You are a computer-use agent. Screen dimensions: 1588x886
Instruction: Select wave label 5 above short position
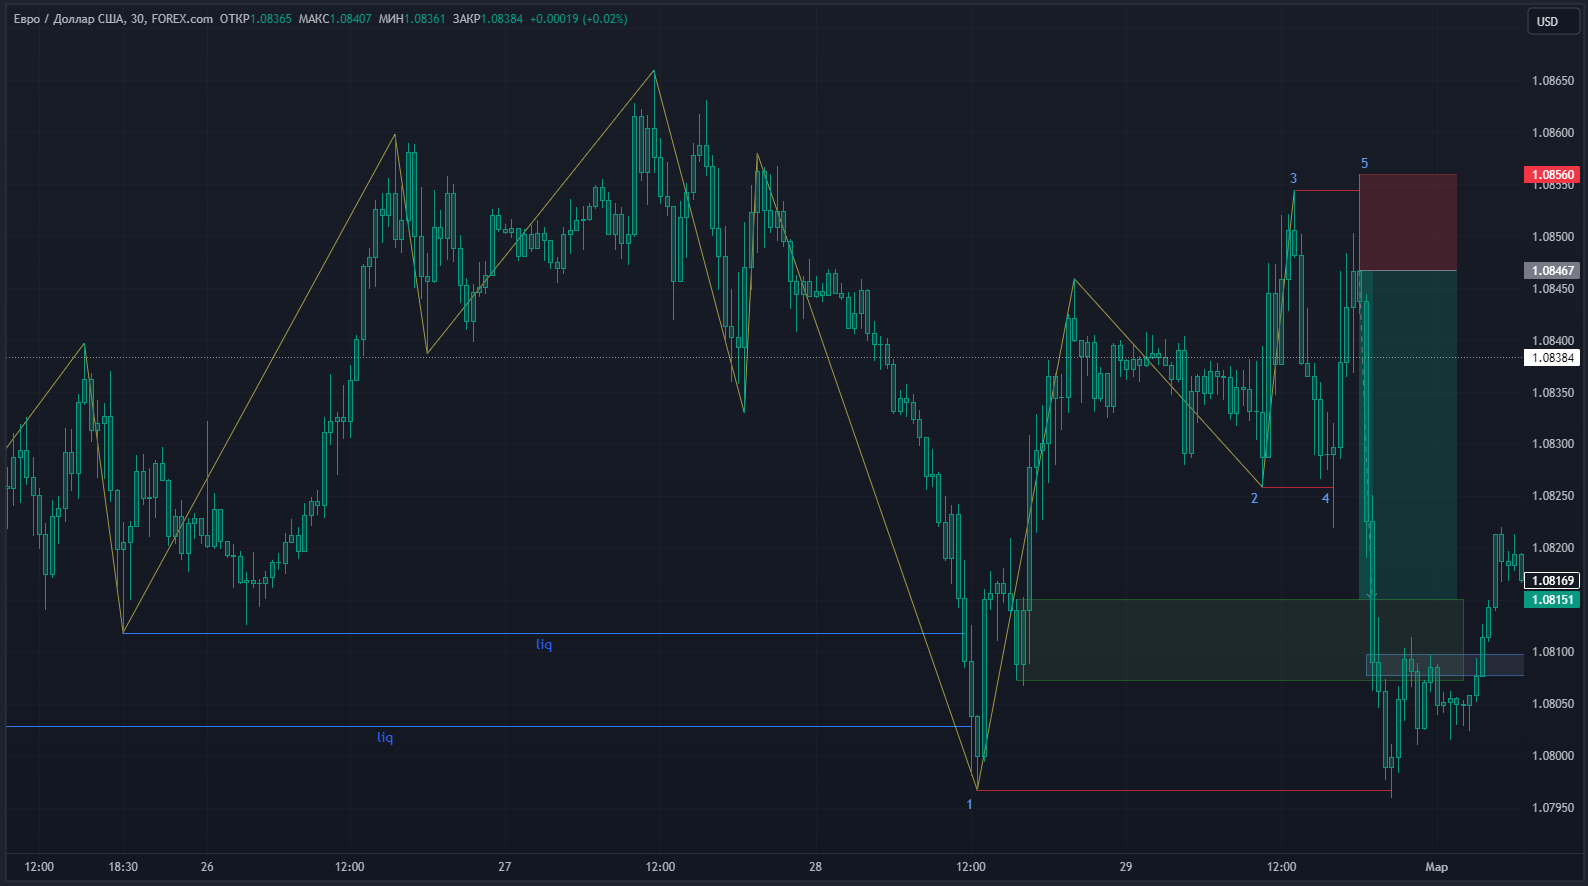coord(1364,163)
